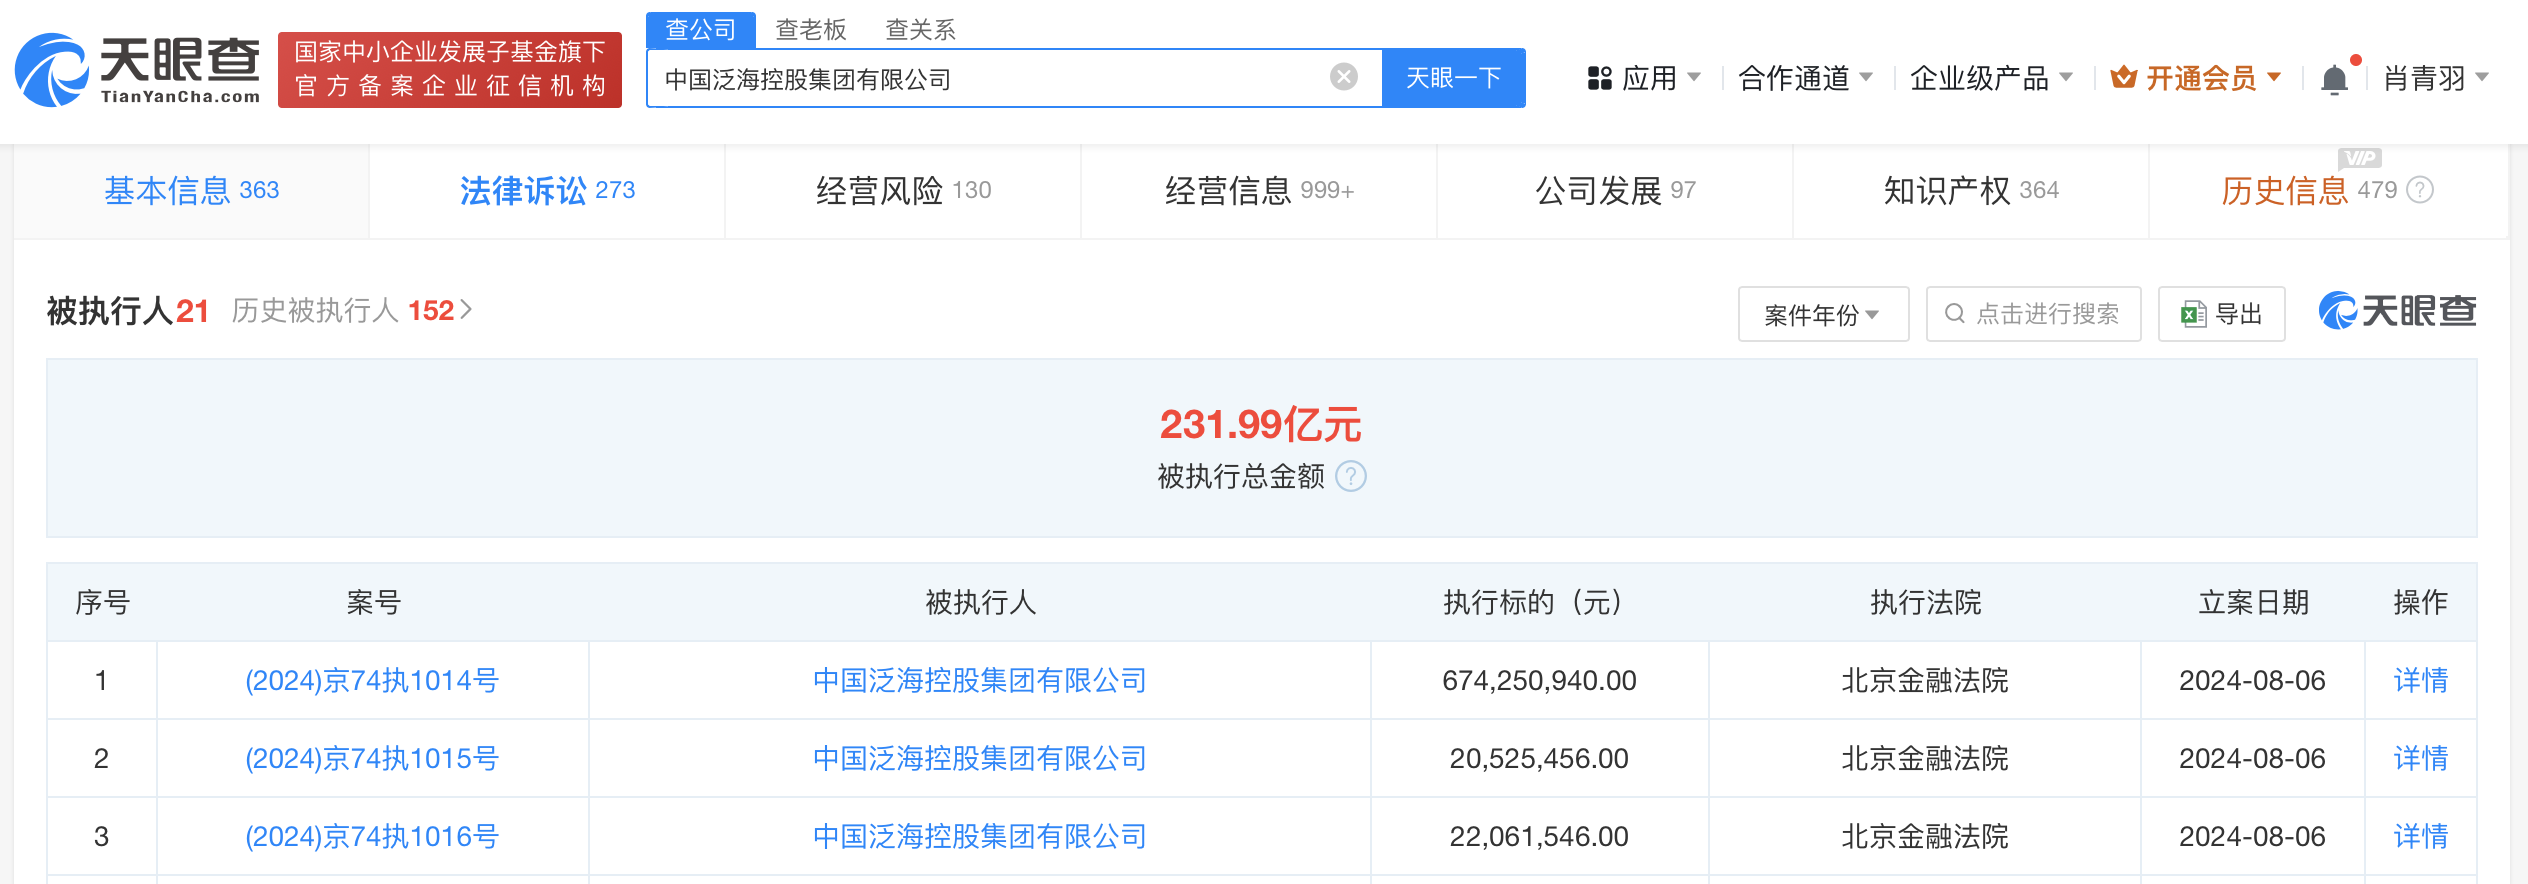The height and width of the screenshot is (884, 2528).
Task: Click the Excel icon in the 导出 button
Action: tap(2194, 314)
